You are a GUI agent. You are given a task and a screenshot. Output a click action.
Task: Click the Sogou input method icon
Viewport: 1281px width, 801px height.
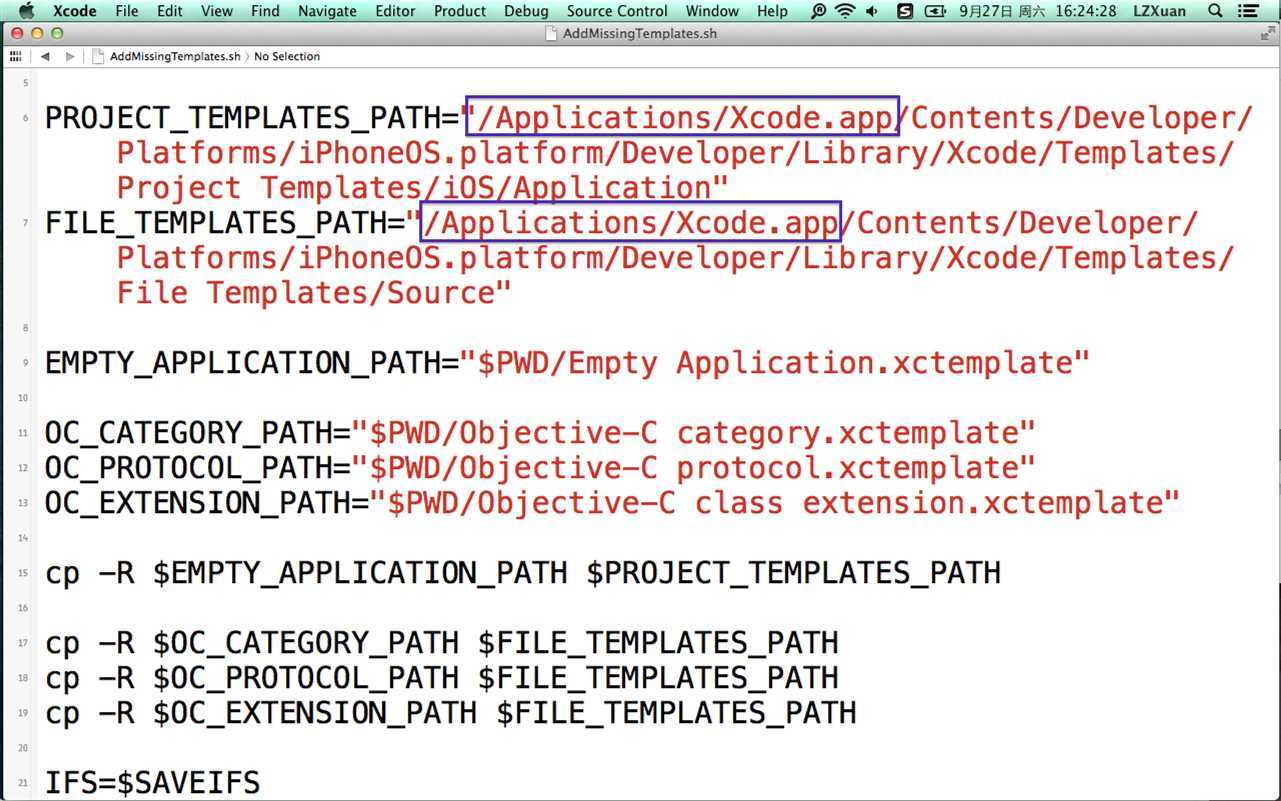[x=905, y=11]
